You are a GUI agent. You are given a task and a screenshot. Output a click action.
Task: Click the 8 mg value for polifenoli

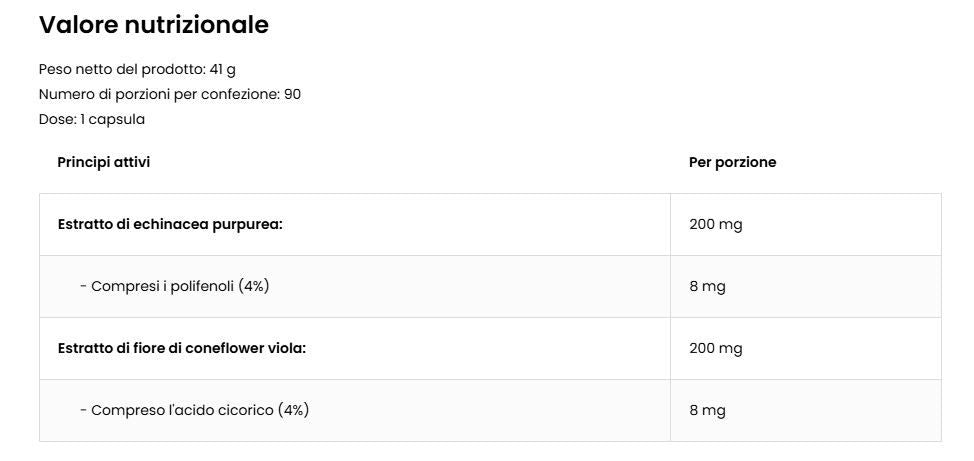(x=707, y=287)
